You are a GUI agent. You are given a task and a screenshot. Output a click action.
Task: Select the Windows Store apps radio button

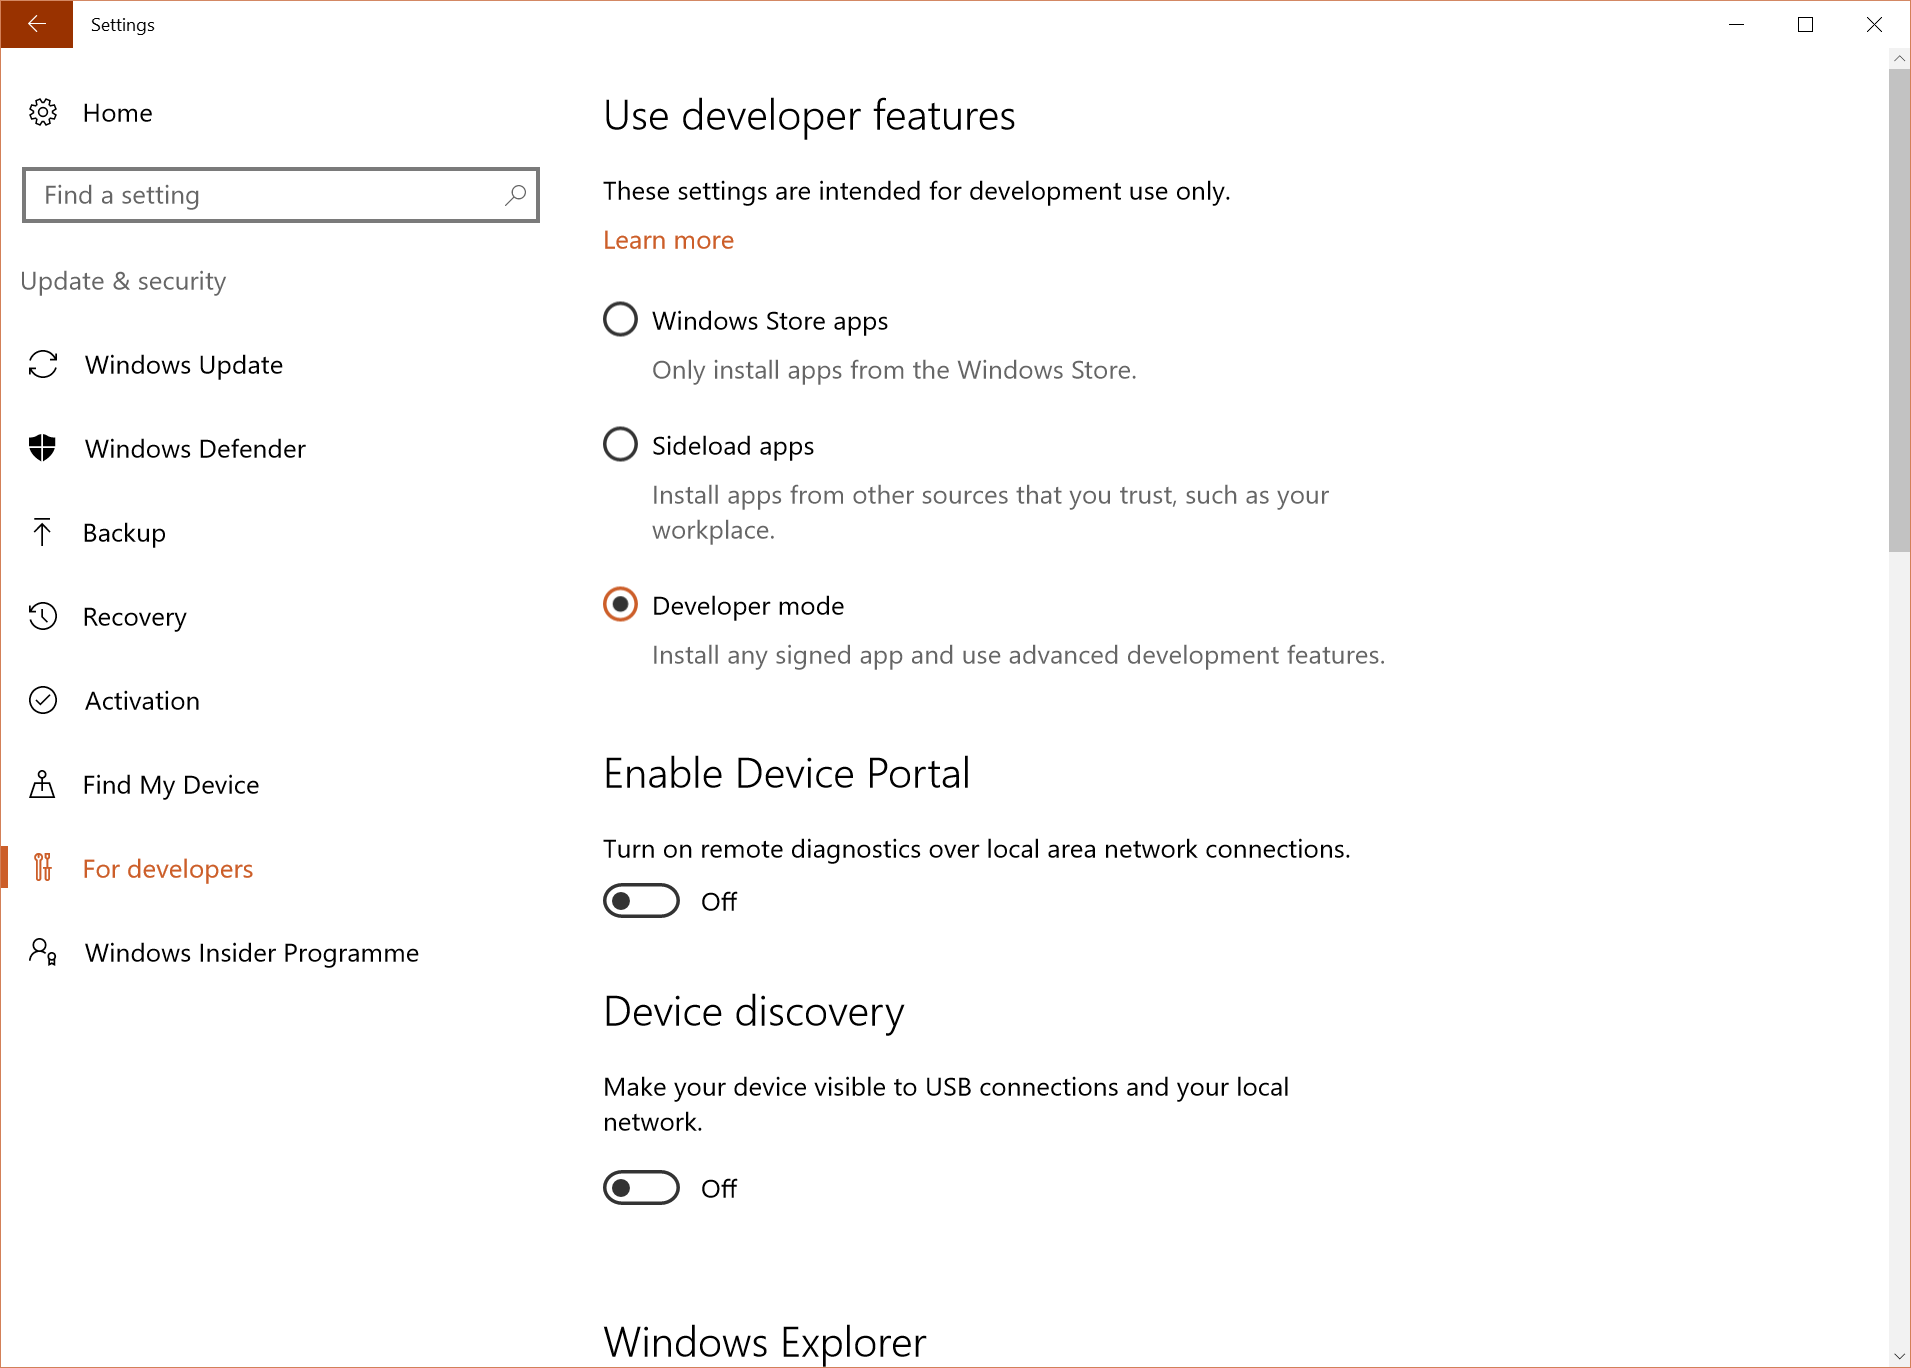tap(620, 319)
